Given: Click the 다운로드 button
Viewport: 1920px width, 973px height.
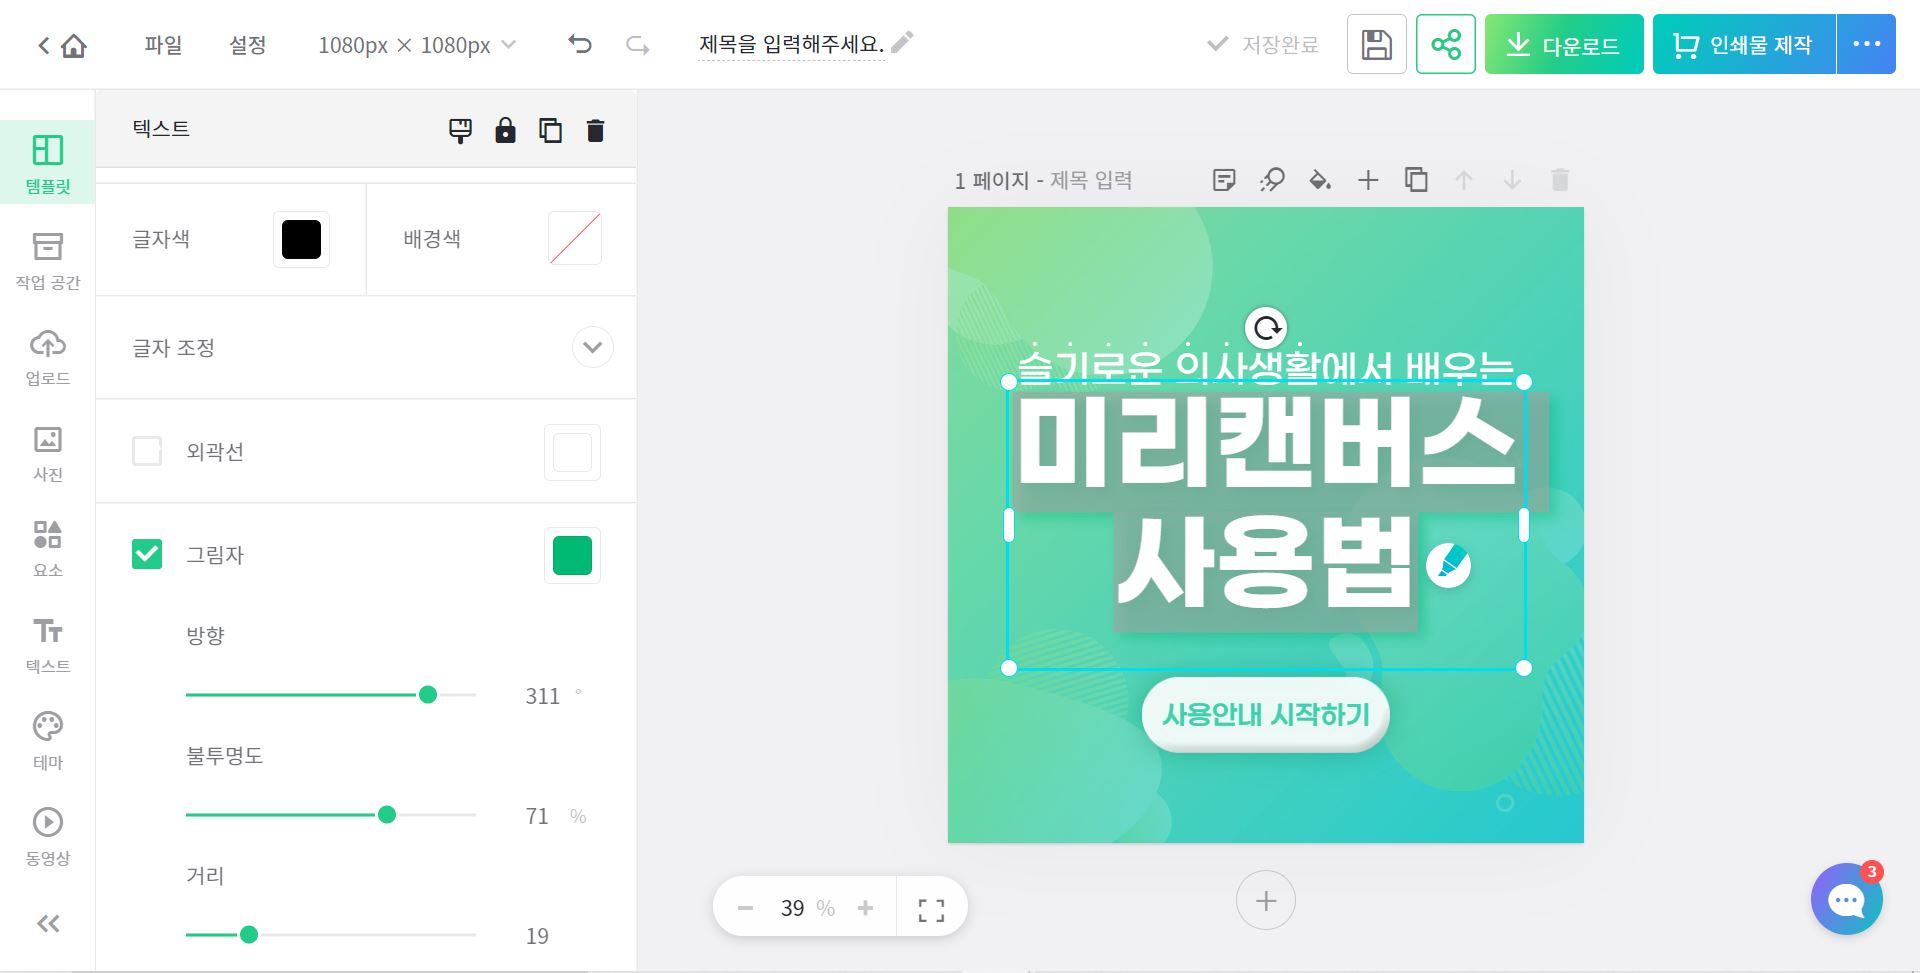Looking at the screenshot, I should 1564,44.
